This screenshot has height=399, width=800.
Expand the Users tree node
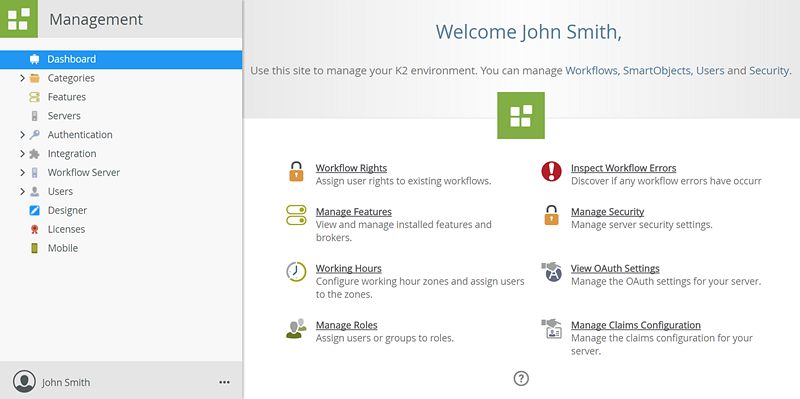[22, 191]
